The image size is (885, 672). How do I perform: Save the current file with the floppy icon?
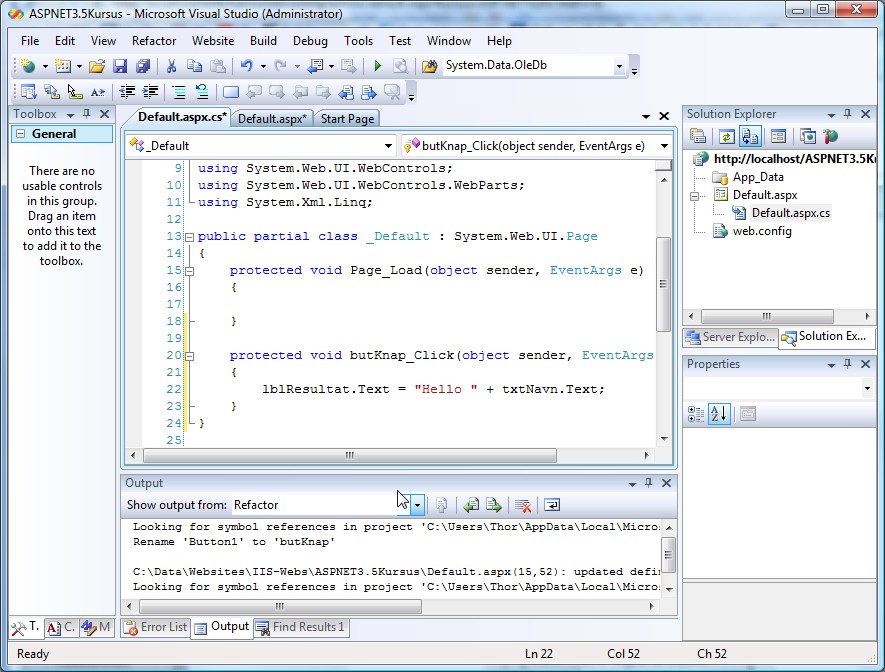(x=120, y=67)
